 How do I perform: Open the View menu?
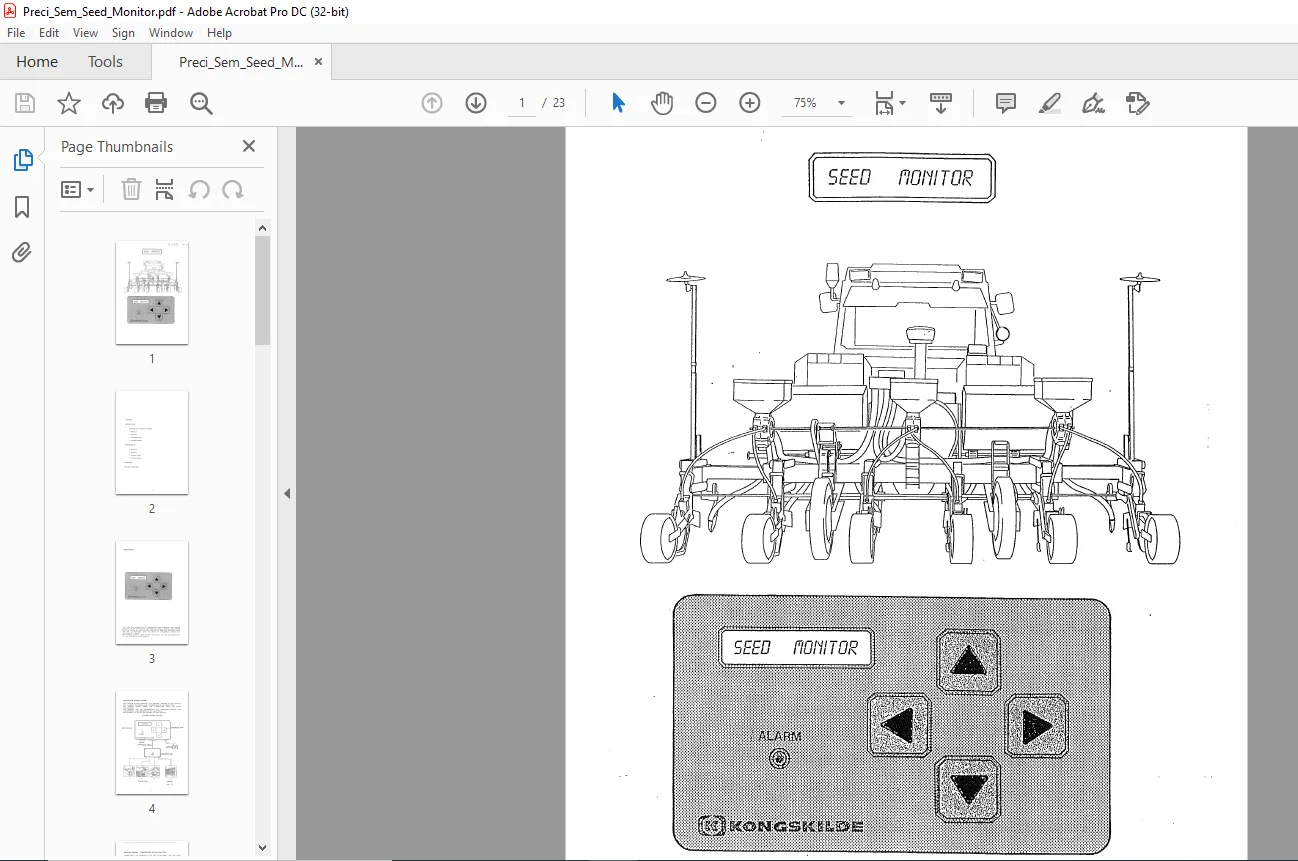click(x=86, y=33)
